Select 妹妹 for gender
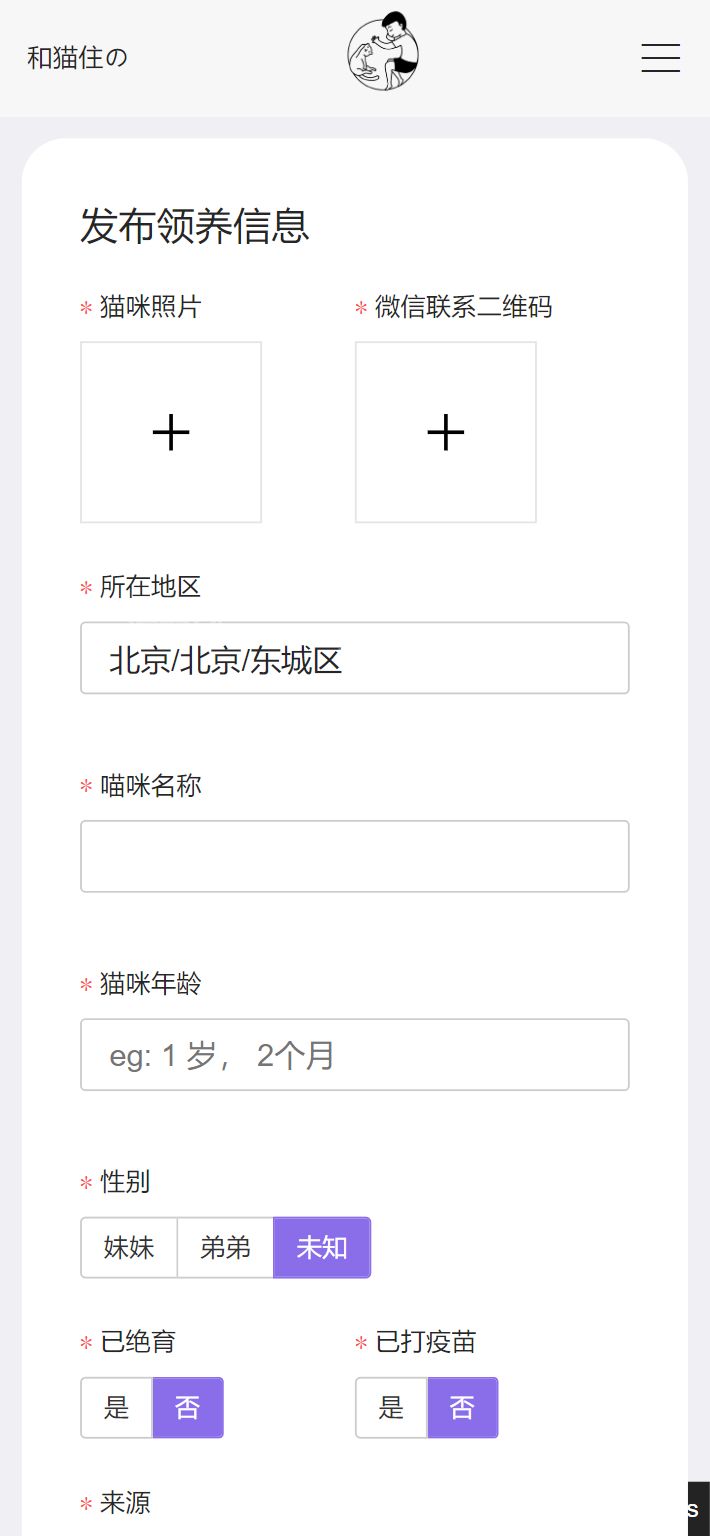 pos(129,1247)
